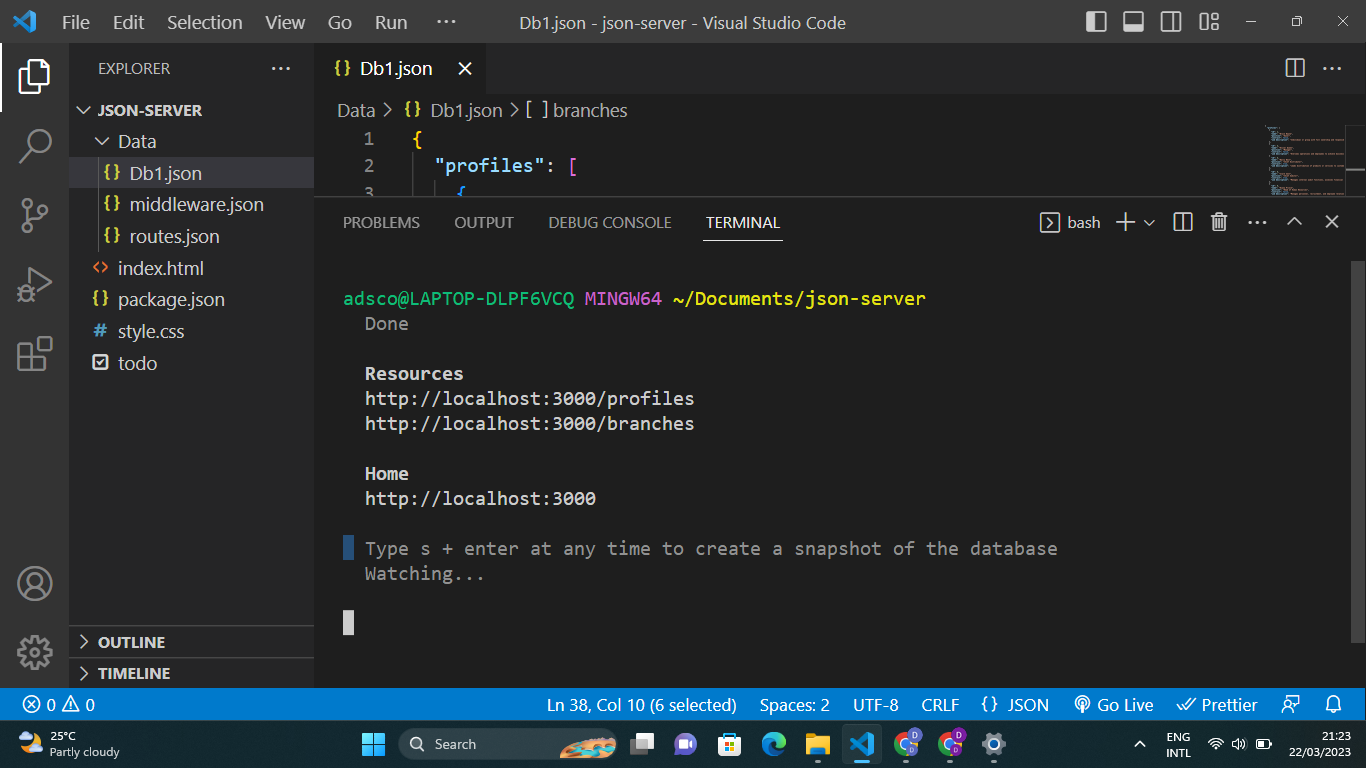
Task: Open Microsoft Edge from taskbar
Action: click(x=773, y=744)
